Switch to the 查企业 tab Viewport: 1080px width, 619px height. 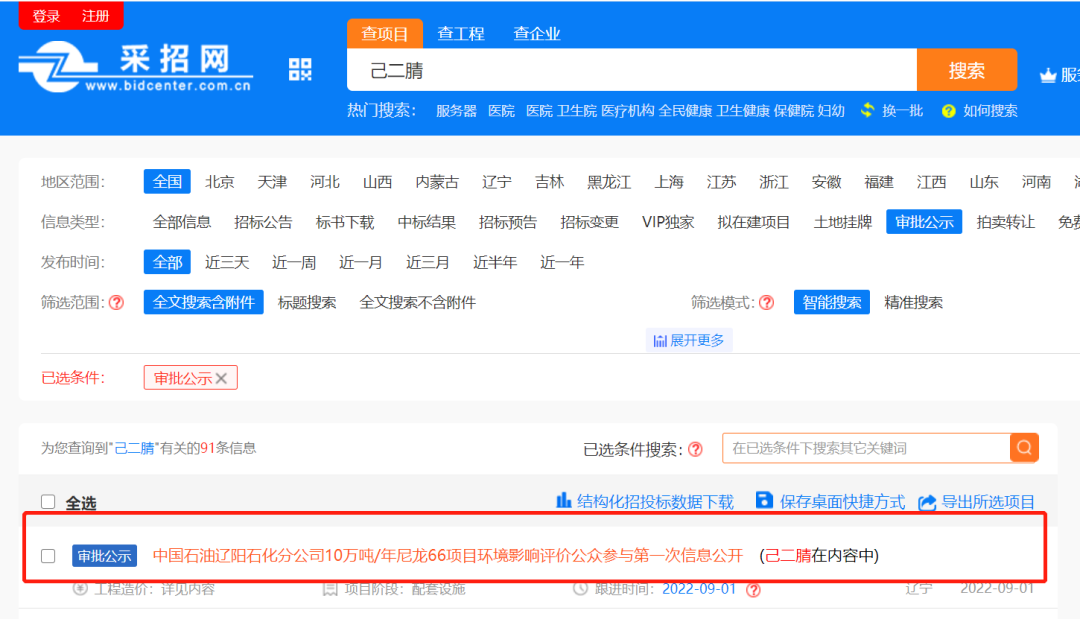click(537, 34)
